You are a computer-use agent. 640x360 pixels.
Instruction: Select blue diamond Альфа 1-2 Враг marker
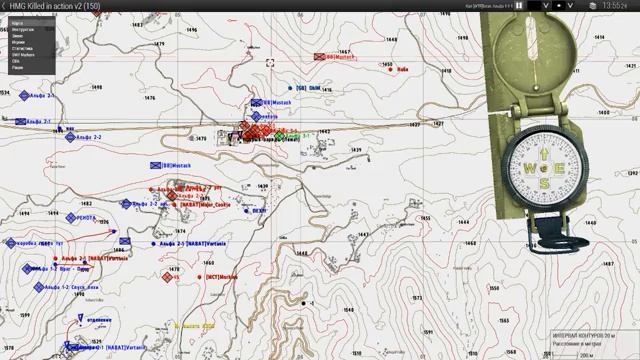coord(27,269)
